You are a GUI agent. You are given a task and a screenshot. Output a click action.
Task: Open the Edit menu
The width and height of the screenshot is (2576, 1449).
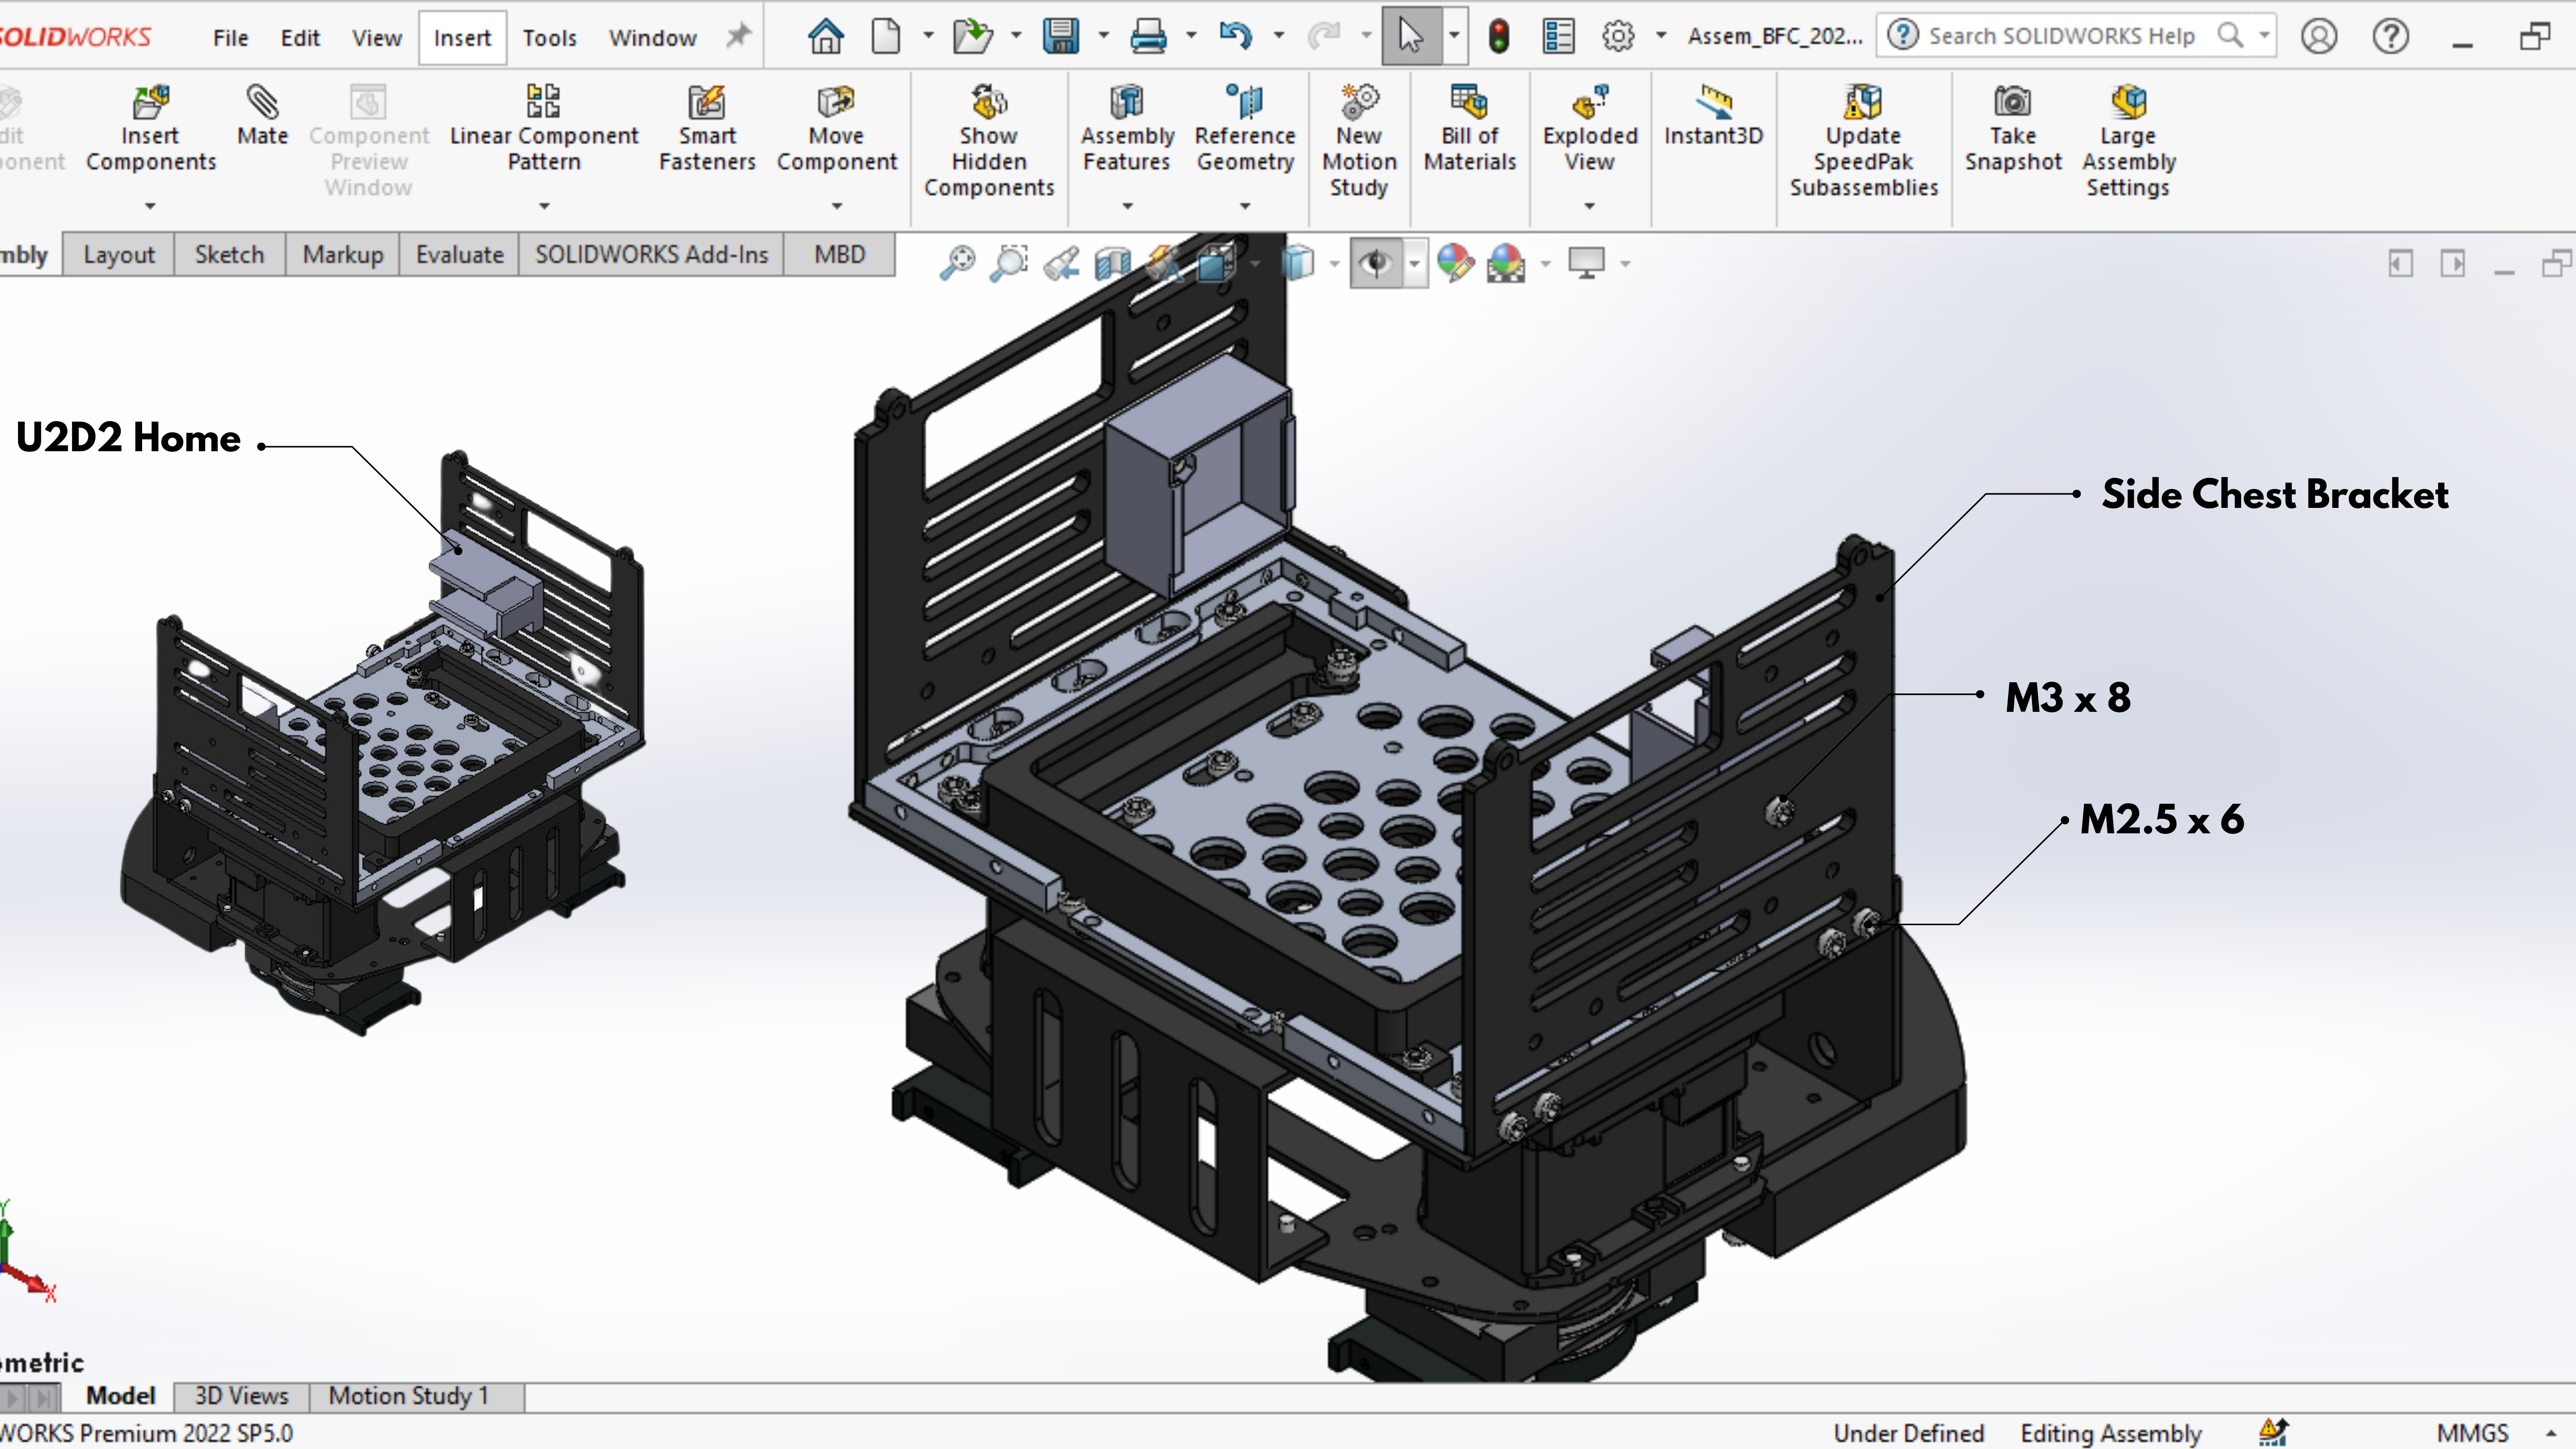[300, 38]
